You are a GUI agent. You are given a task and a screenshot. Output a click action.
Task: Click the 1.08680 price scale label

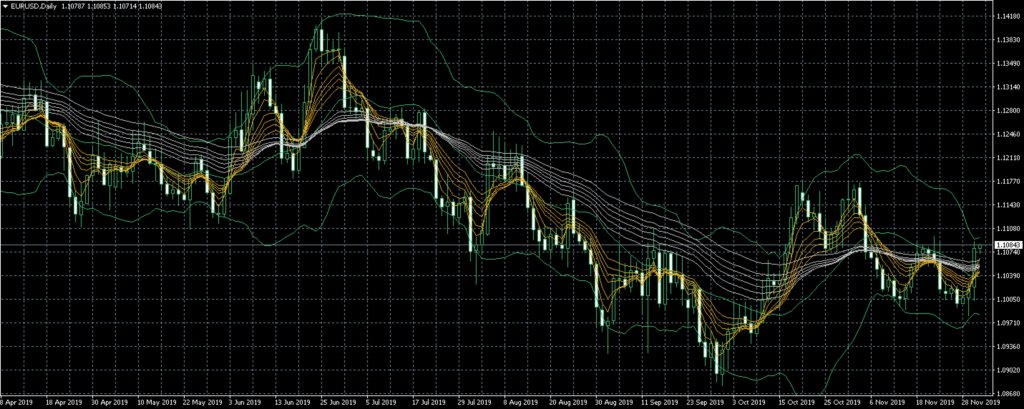point(1009,393)
